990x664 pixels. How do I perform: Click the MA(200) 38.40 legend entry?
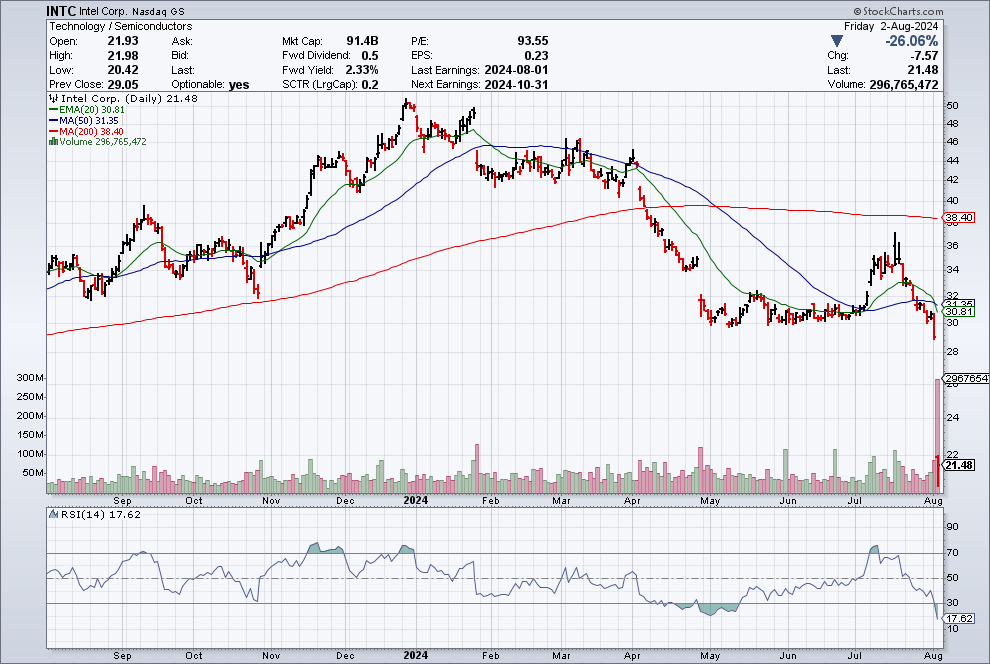tap(86, 131)
